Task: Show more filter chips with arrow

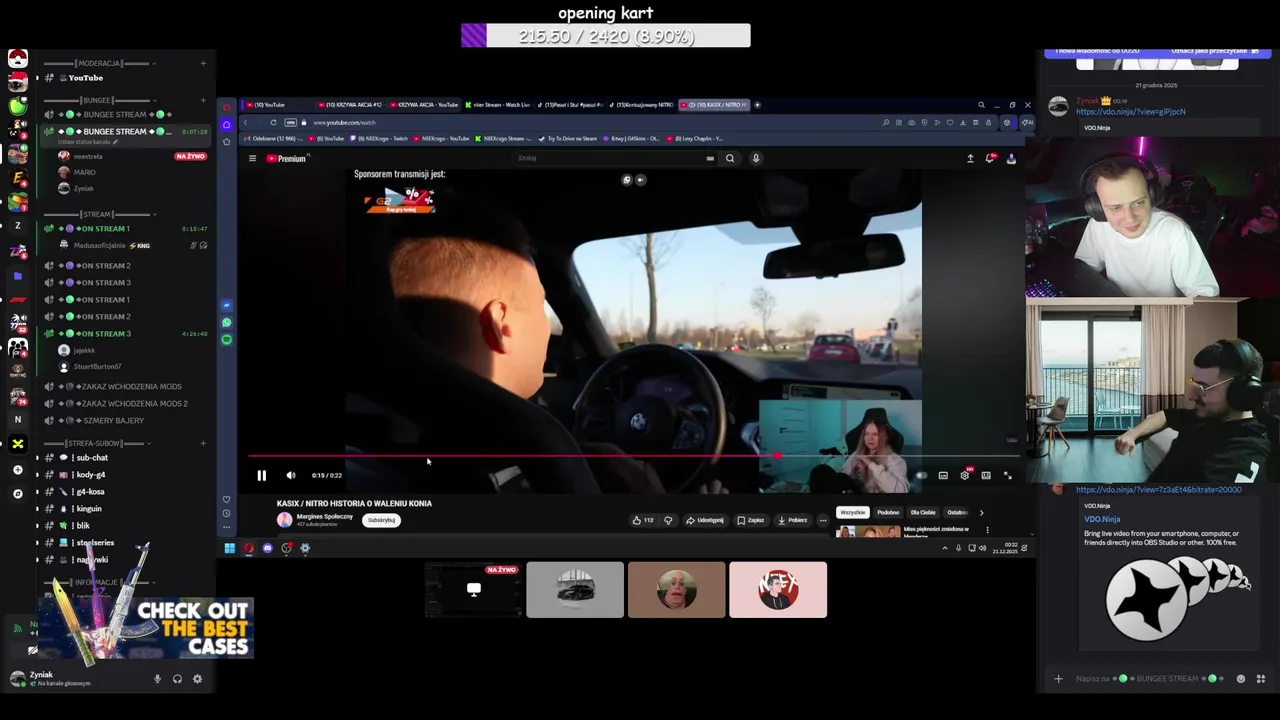Action: [981, 512]
